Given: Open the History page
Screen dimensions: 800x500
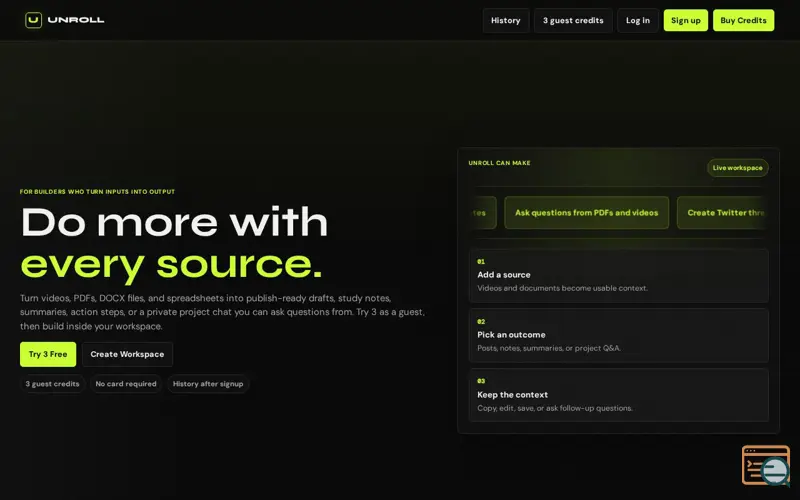Looking at the screenshot, I should [506, 20].
